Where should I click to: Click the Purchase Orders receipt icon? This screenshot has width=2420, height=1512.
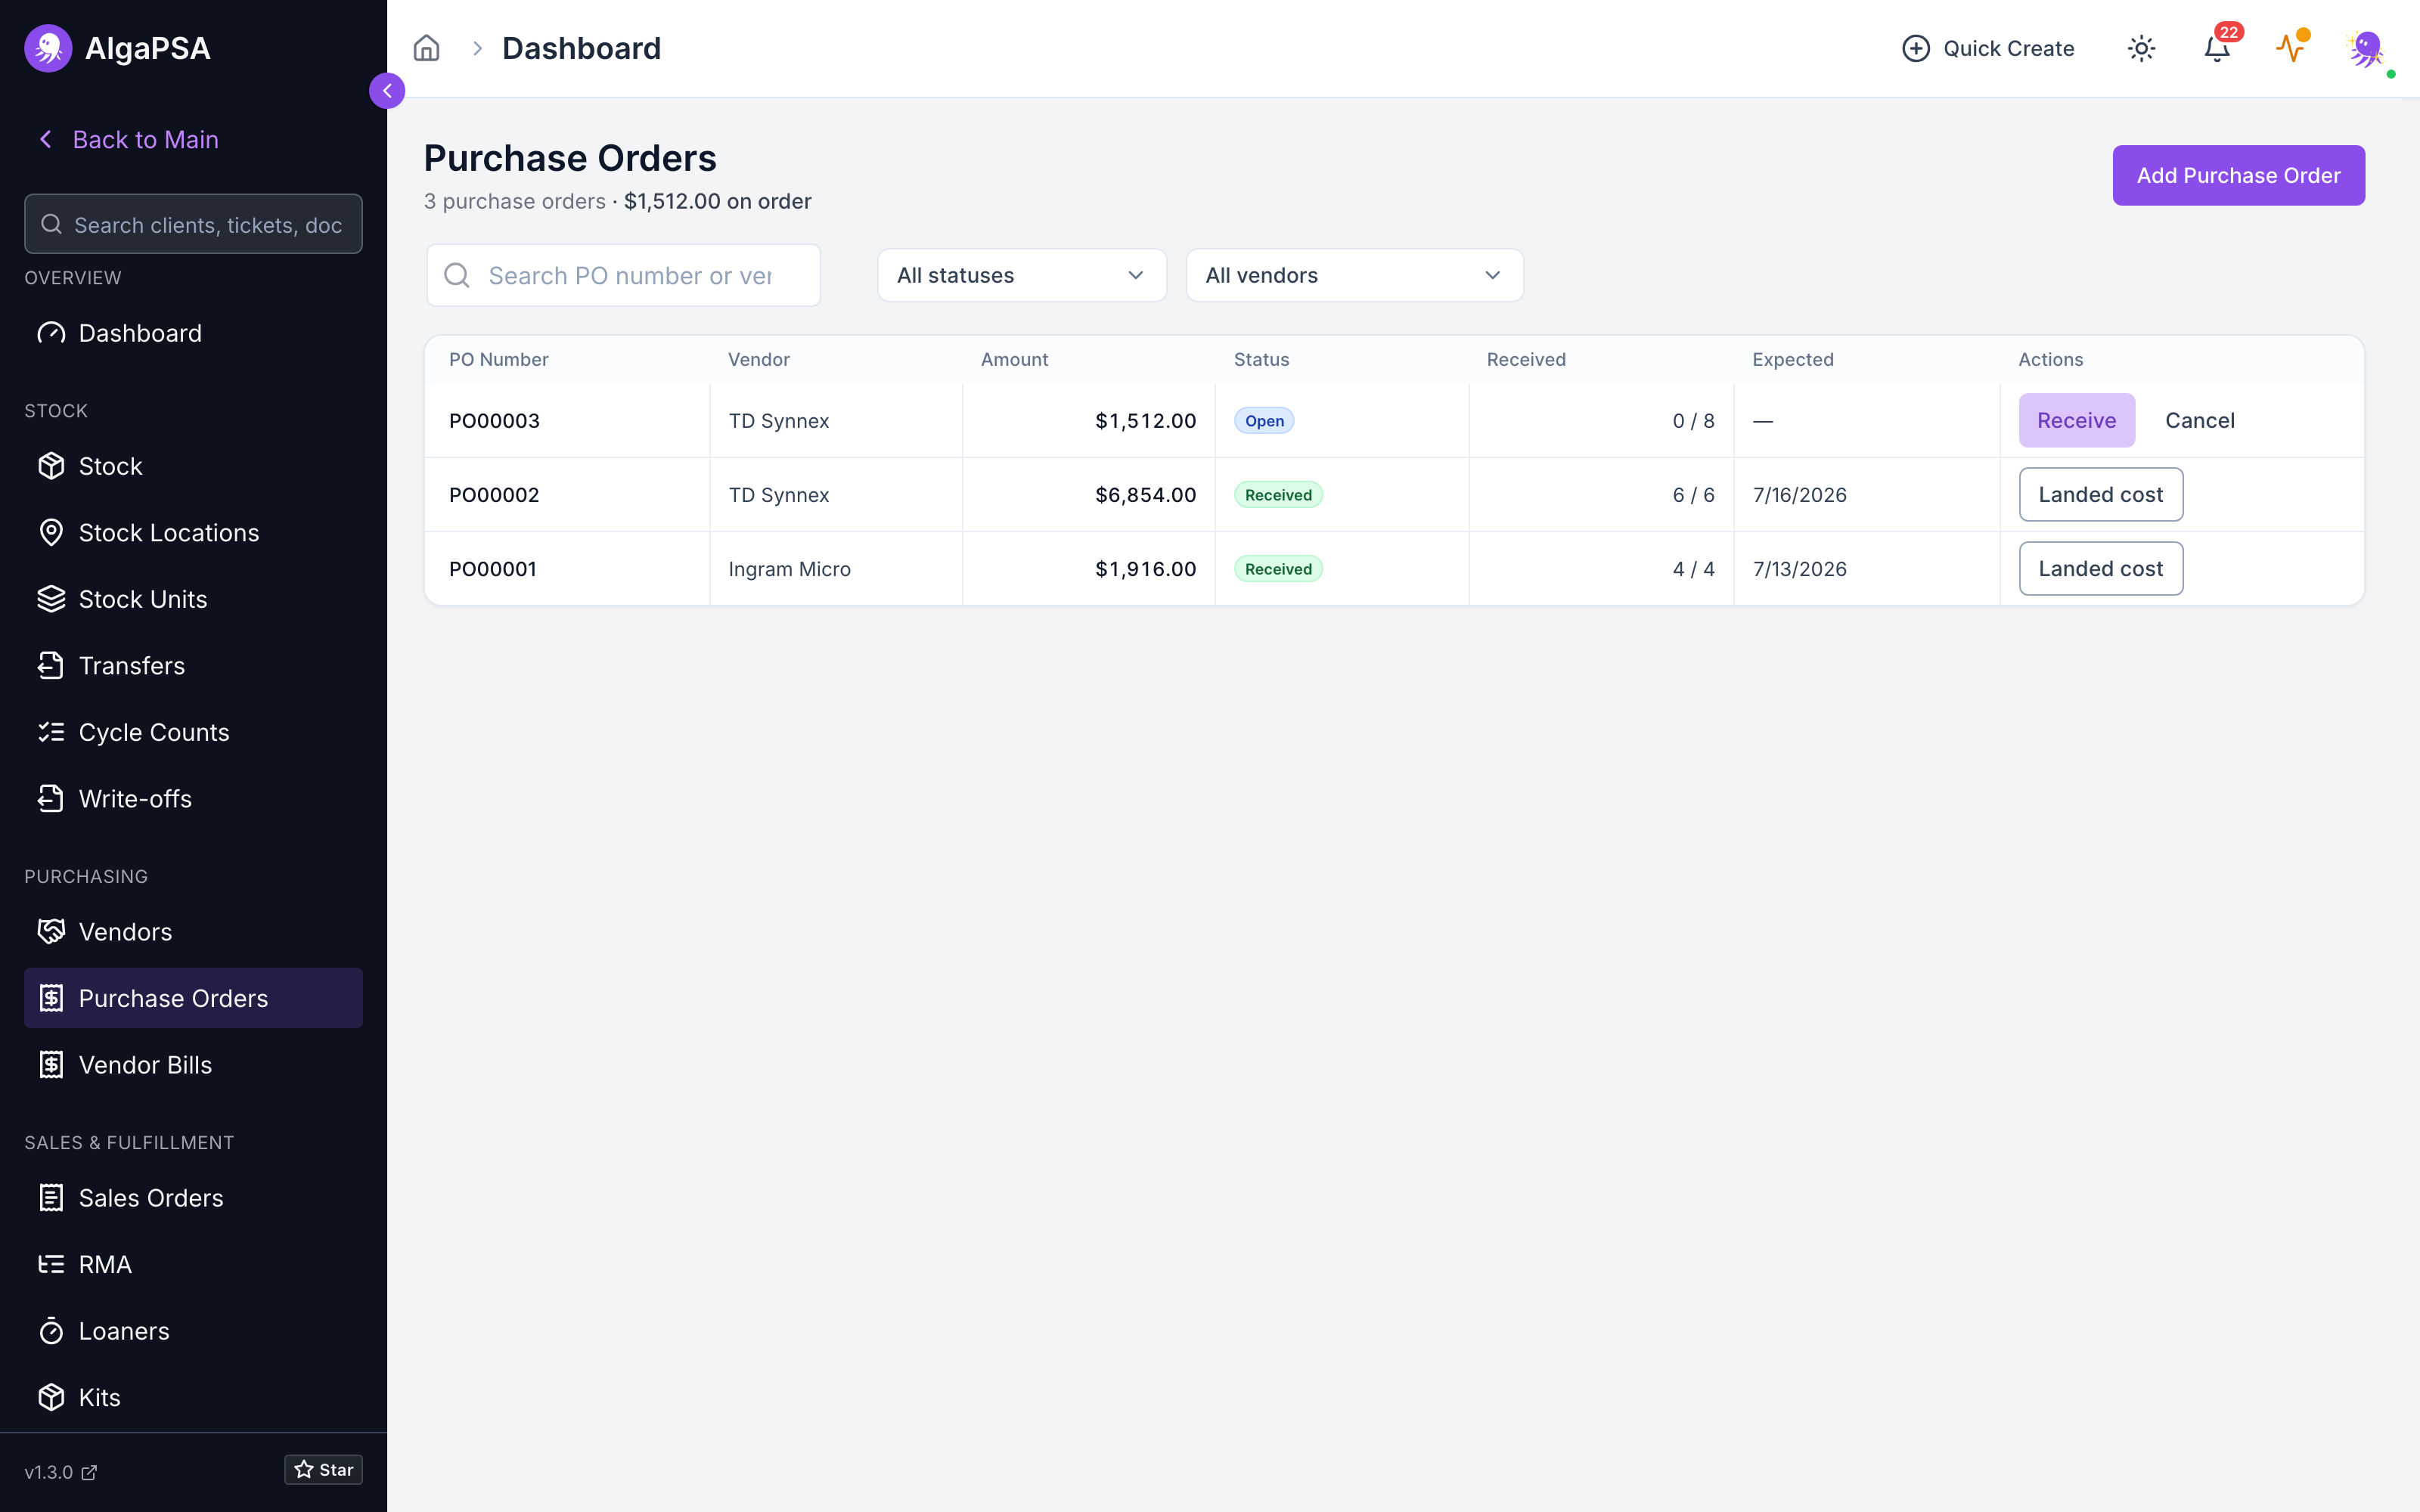(x=51, y=998)
